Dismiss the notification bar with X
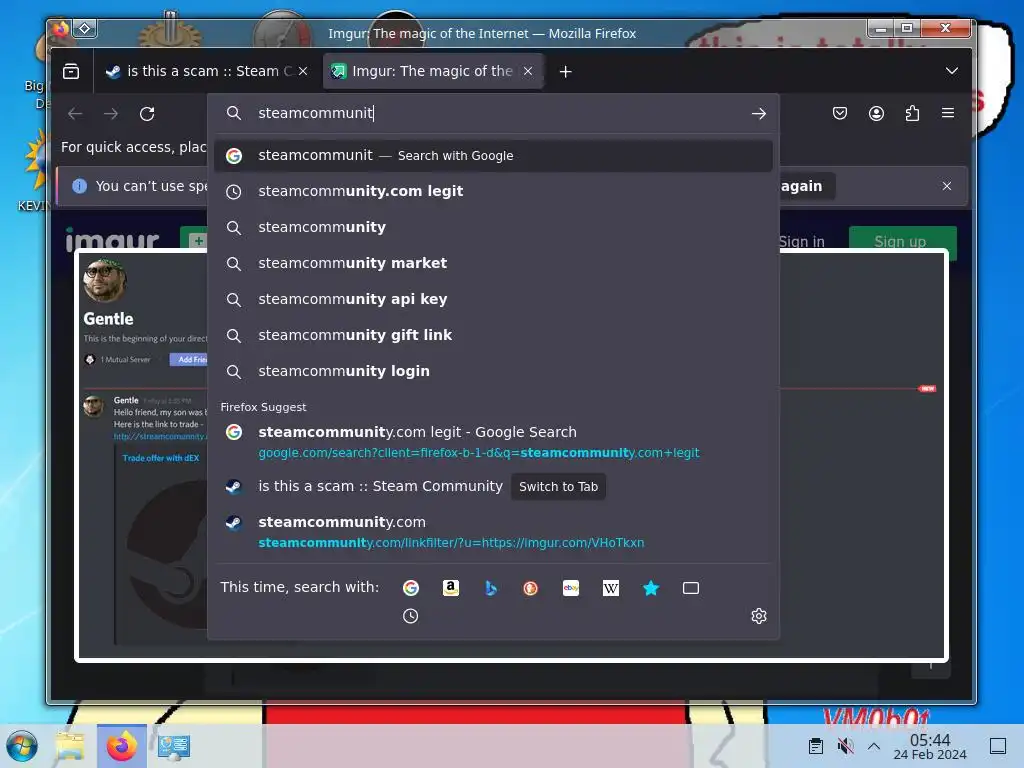 (x=947, y=186)
